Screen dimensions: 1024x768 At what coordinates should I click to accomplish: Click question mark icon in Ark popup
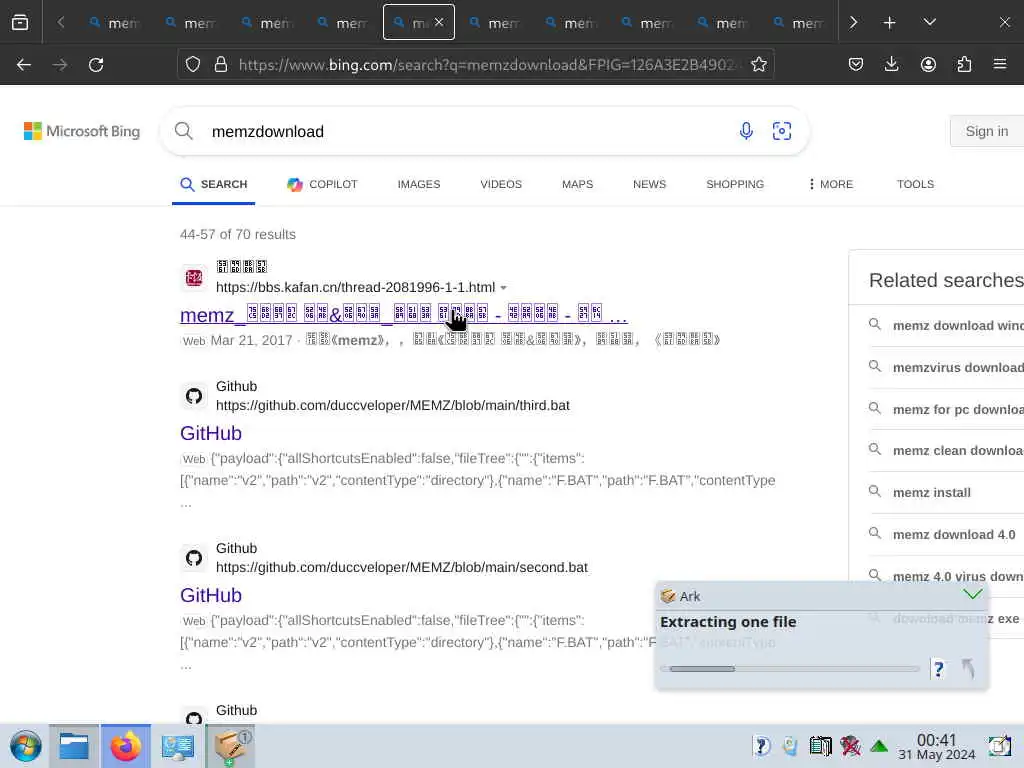[938, 669]
